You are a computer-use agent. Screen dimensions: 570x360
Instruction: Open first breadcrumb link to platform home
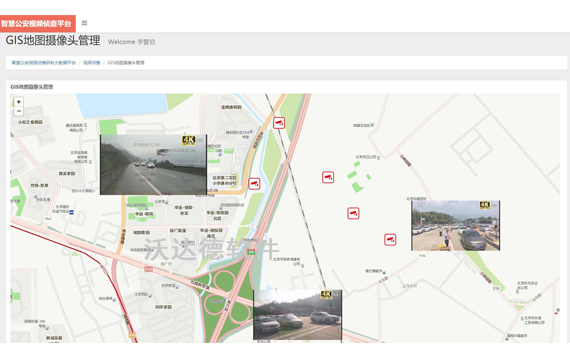coord(44,63)
